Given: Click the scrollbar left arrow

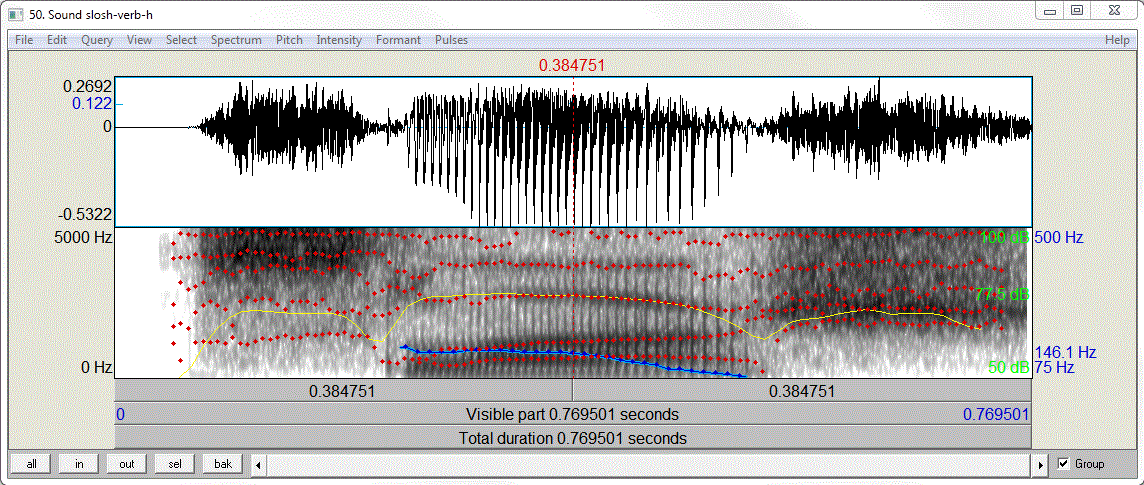Looking at the screenshot, I should 257,464.
